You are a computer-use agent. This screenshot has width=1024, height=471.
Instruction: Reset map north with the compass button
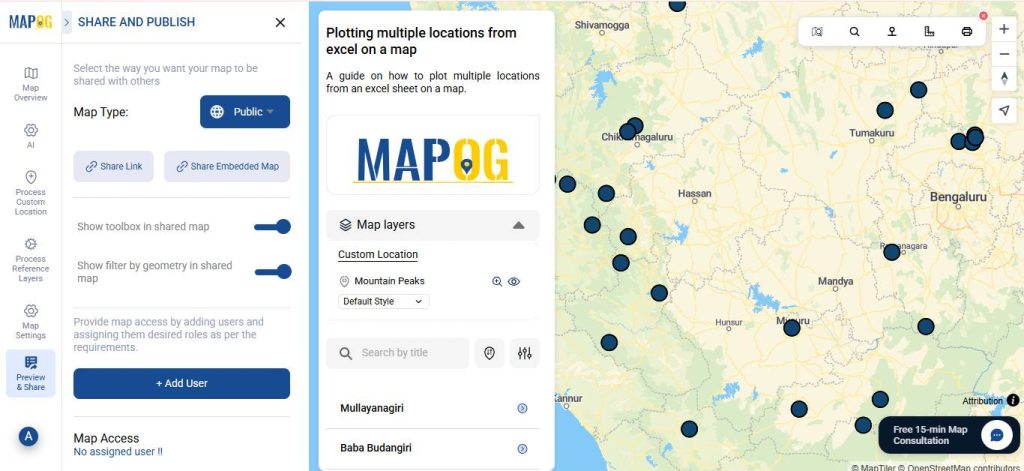click(x=1004, y=78)
